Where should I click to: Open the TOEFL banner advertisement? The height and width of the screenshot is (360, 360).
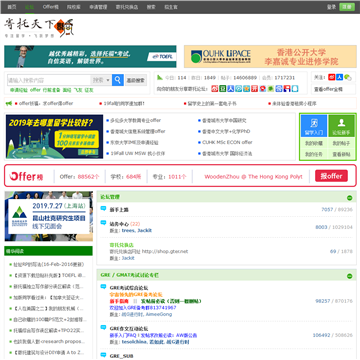click(x=90, y=57)
